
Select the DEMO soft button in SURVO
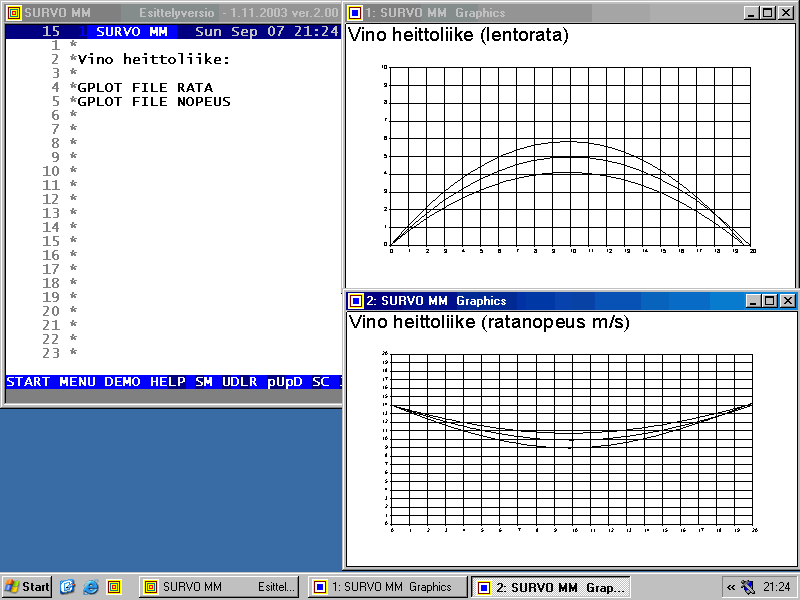[x=122, y=382]
